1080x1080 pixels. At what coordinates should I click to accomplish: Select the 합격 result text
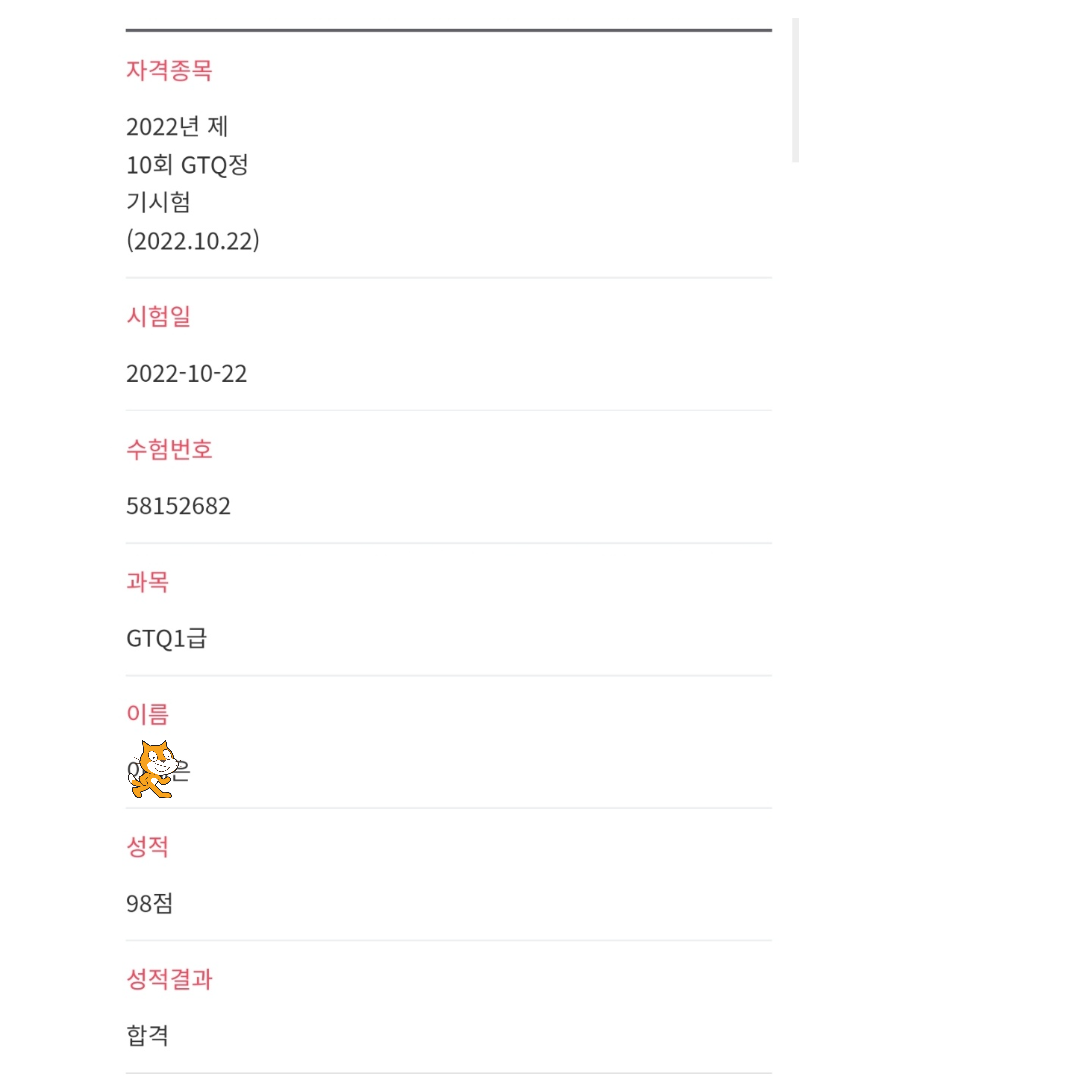[147, 1036]
